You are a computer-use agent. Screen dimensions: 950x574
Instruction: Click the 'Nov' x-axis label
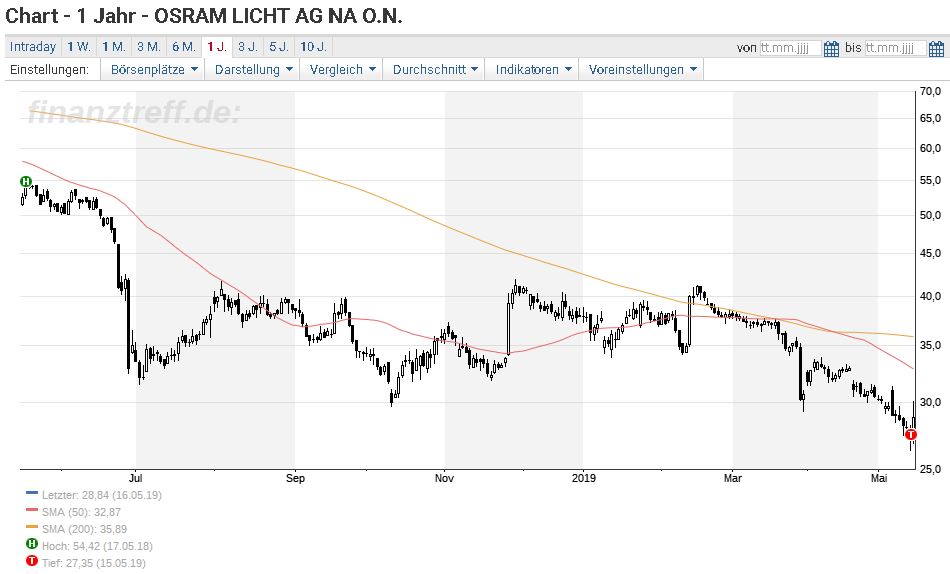coord(444,478)
